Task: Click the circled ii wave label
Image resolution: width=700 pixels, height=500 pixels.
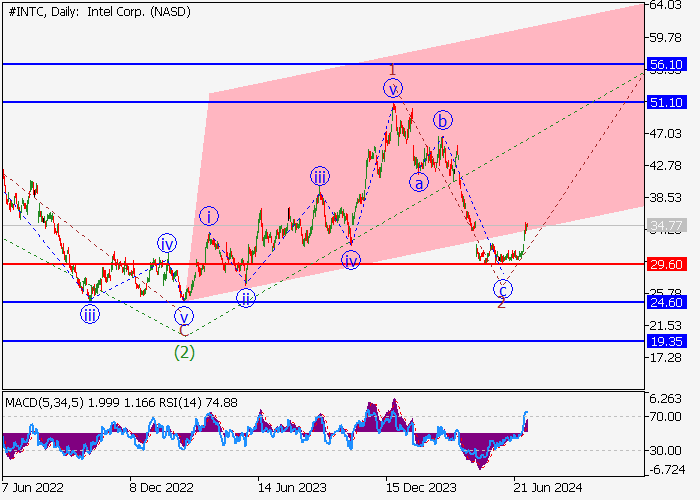Action: point(246,297)
